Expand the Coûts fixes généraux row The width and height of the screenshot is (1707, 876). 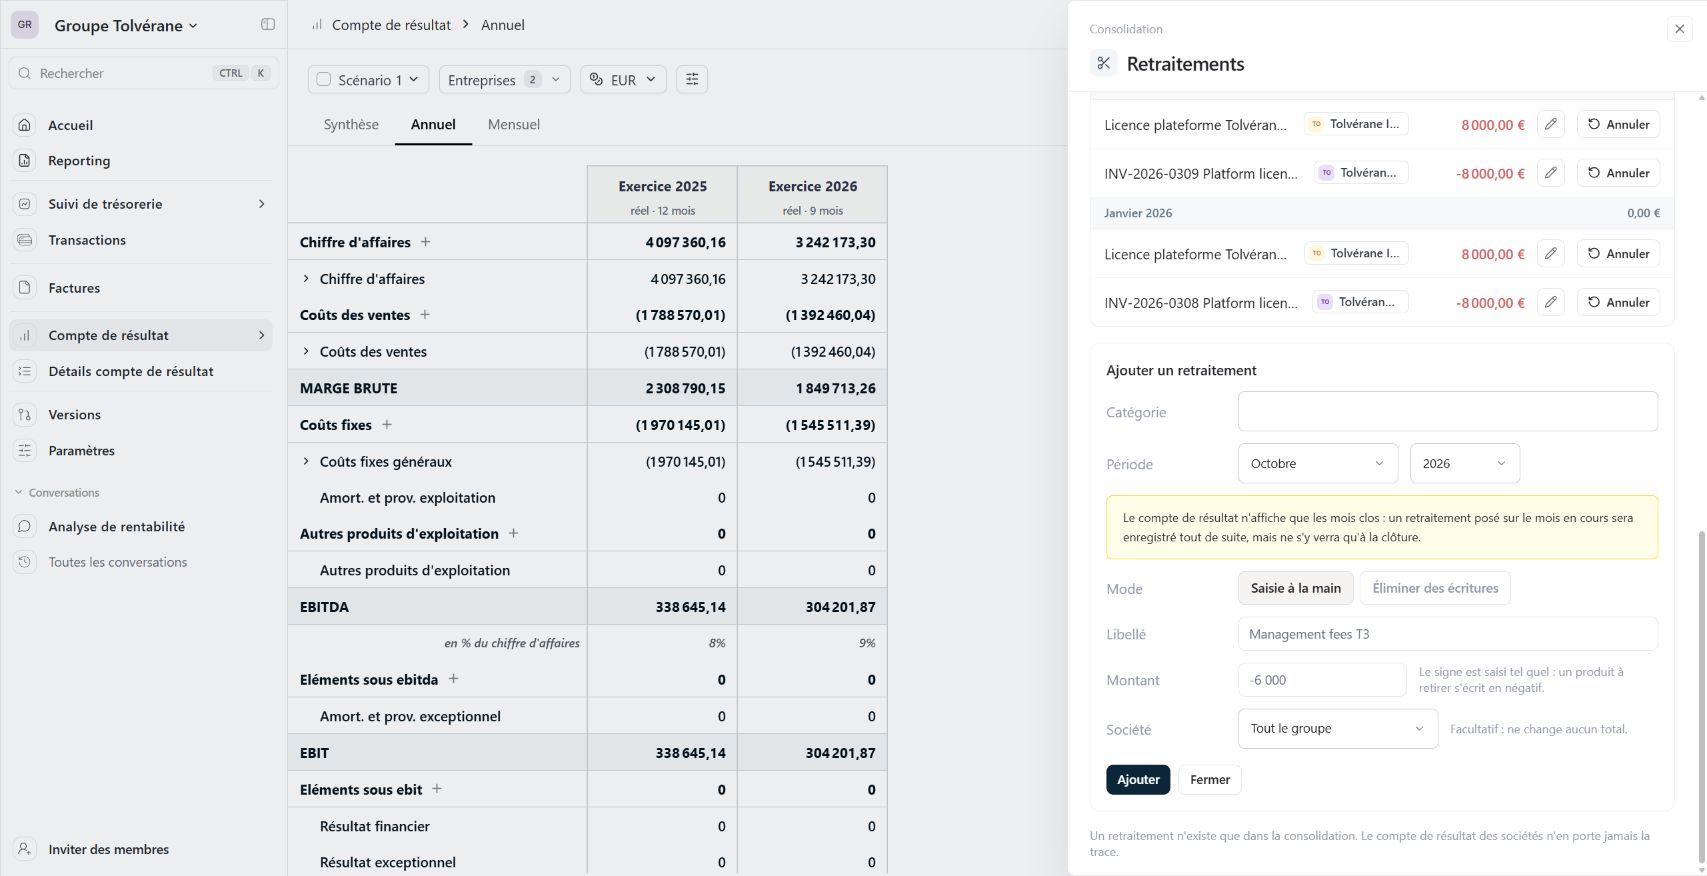[306, 462]
